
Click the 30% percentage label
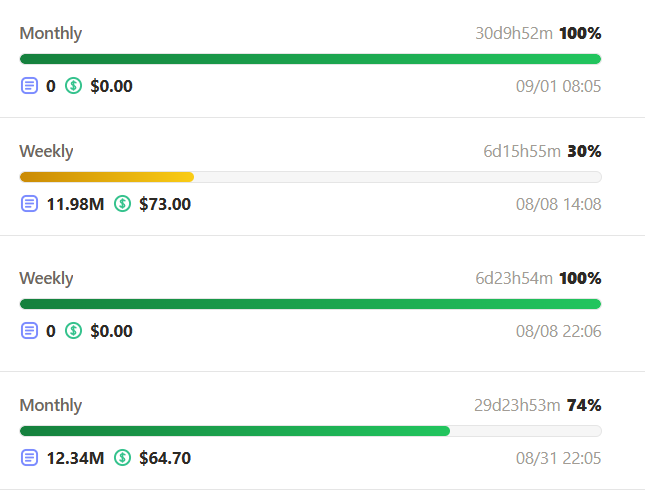(x=584, y=151)
